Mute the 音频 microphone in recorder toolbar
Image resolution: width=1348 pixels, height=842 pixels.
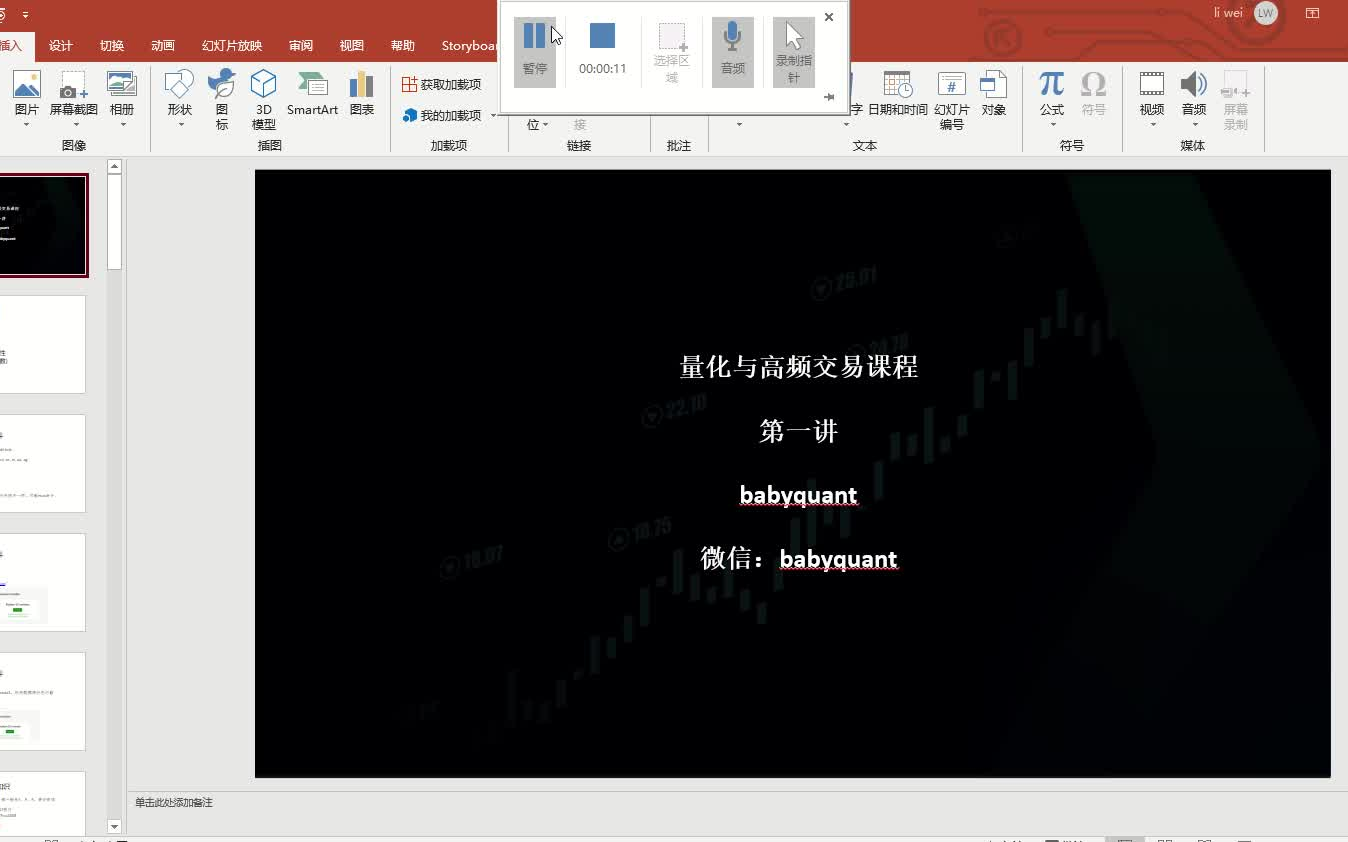(x=733, y=44)
